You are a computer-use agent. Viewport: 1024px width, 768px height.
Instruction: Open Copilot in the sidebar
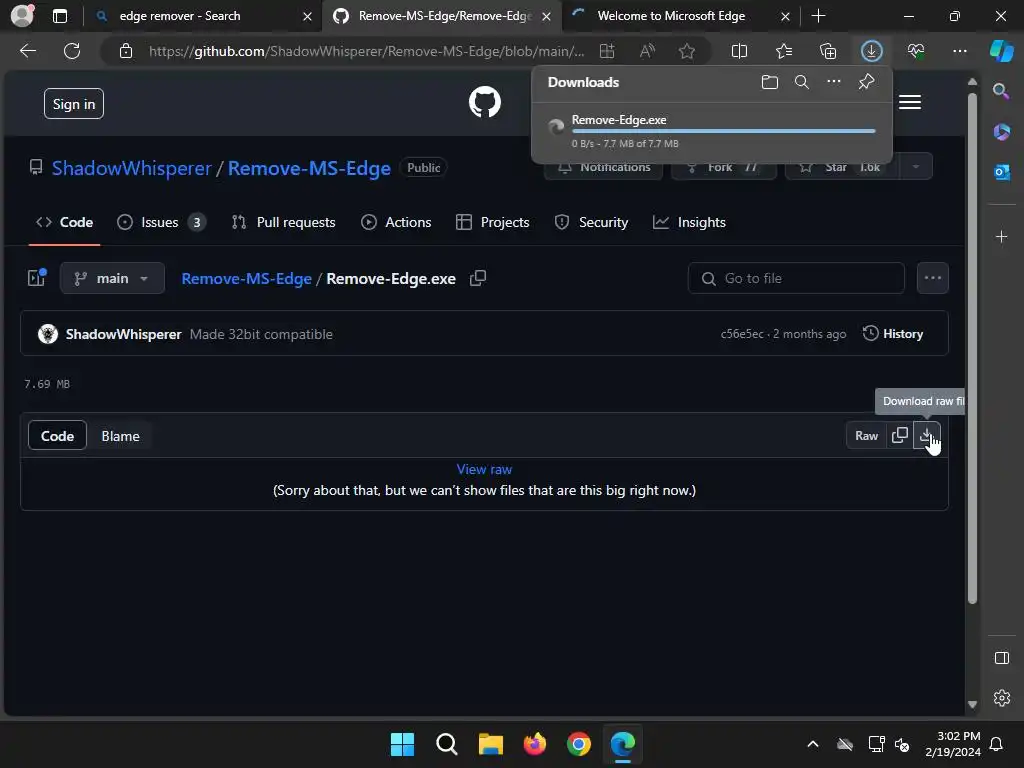point(1002,51)
